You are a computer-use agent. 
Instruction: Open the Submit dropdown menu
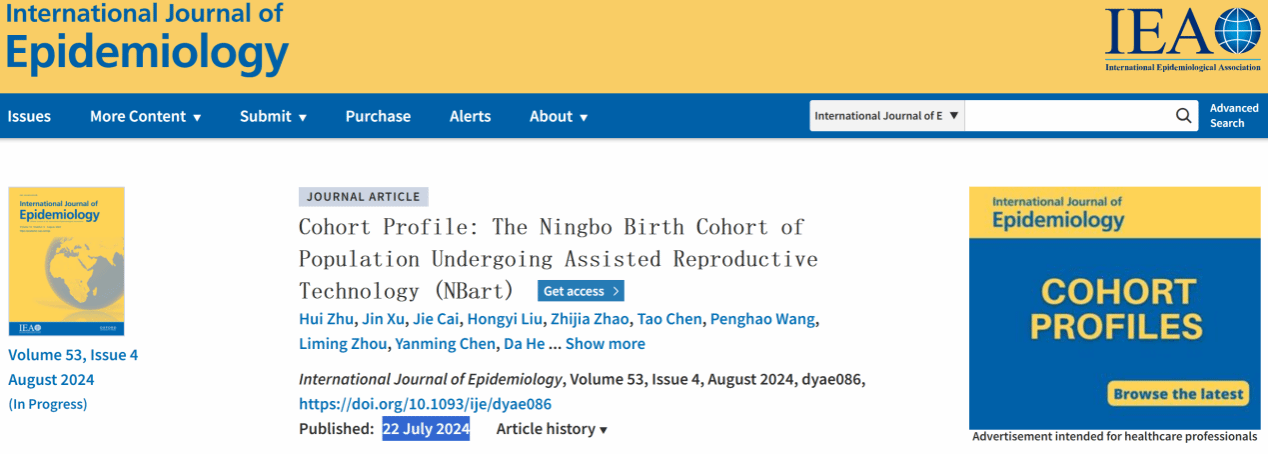click(273, 116)
